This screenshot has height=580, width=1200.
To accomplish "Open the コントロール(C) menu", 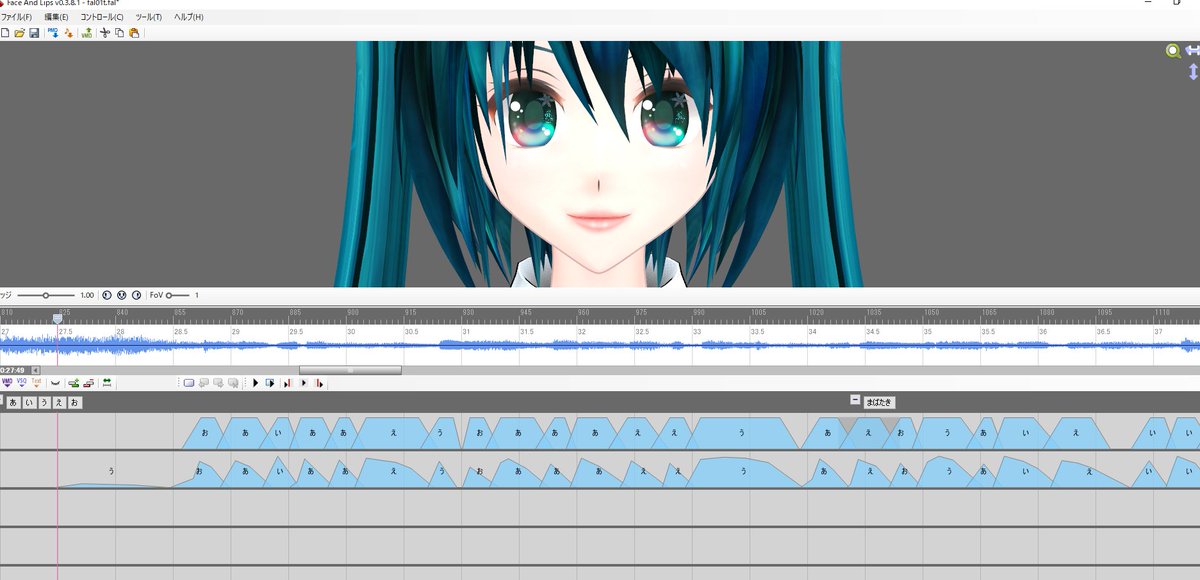I will (102, 17).
